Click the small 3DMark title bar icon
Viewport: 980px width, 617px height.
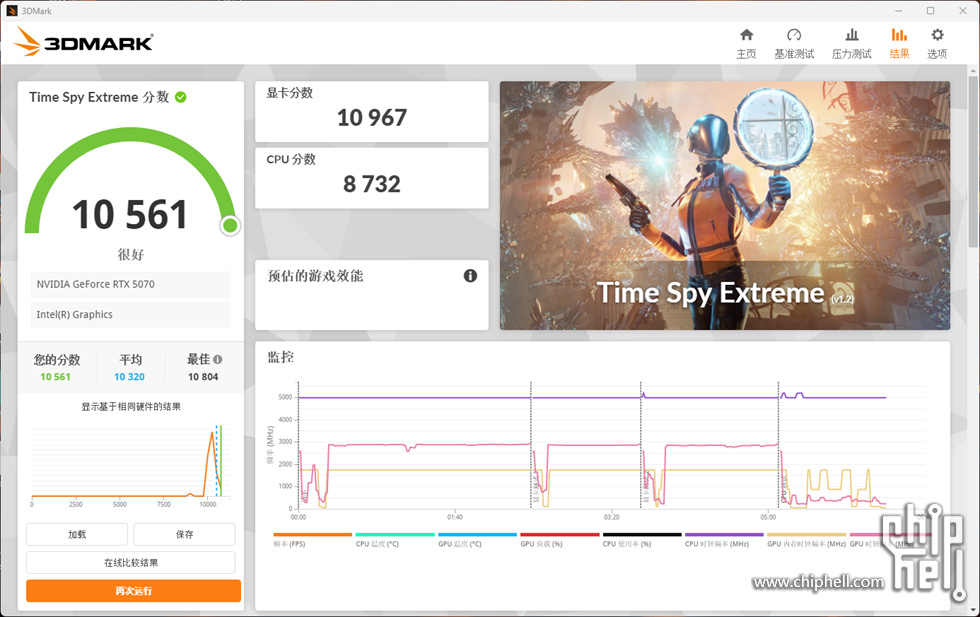(x=11, y=11)
